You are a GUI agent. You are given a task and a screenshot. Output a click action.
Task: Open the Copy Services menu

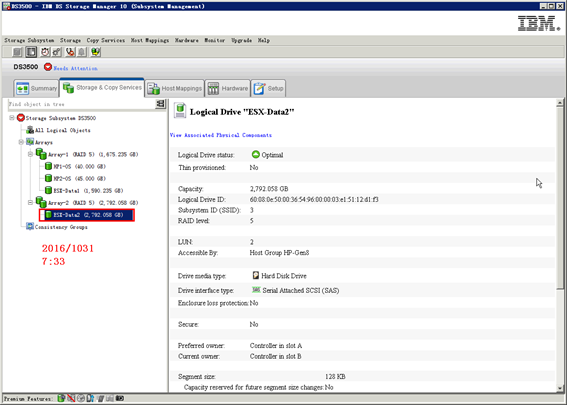click(x=106, y=40)
